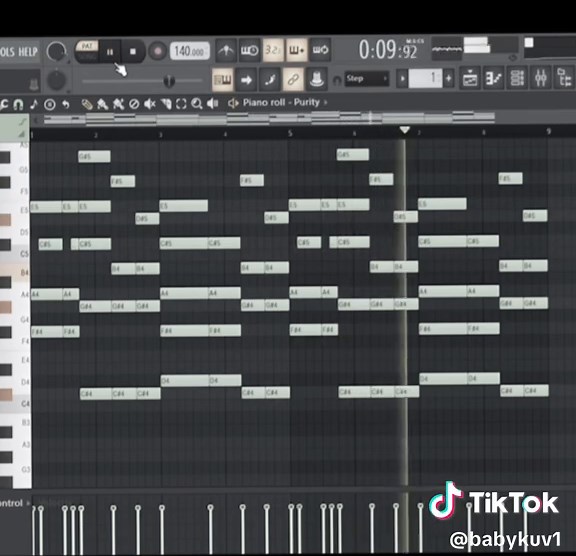Select the Draw pencil tool

coord(87,105)
